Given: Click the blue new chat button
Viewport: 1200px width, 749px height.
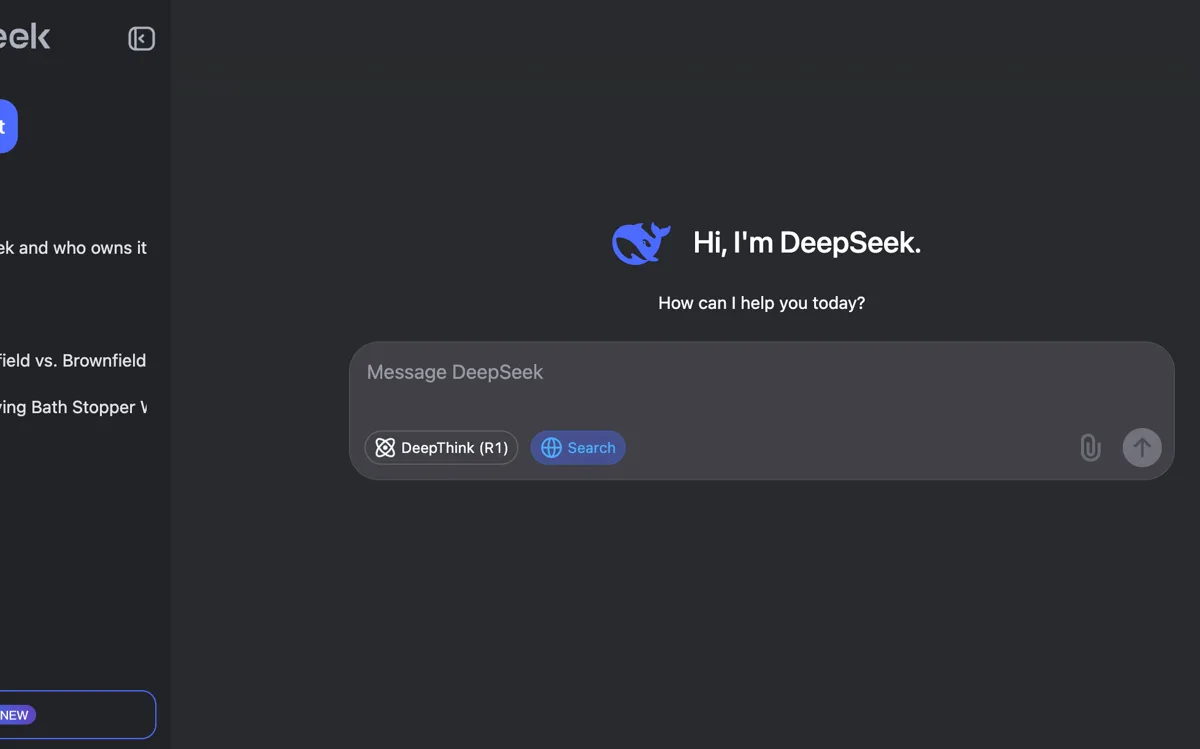Looking at the screenshot, I should tap(8, 126).
